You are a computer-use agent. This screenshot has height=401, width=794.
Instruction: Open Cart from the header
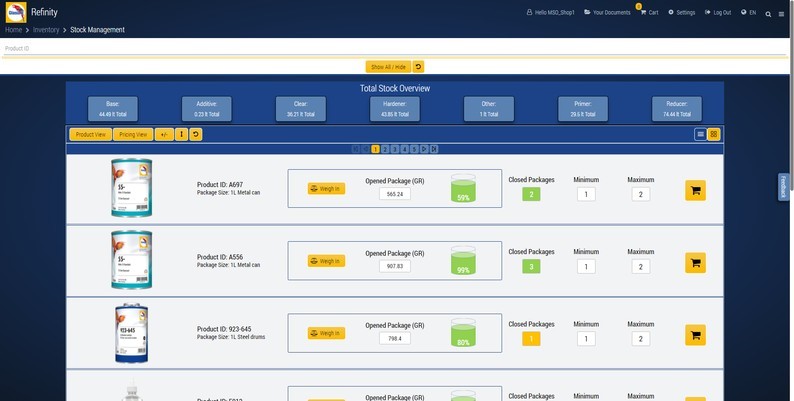[x=650, y=12]
